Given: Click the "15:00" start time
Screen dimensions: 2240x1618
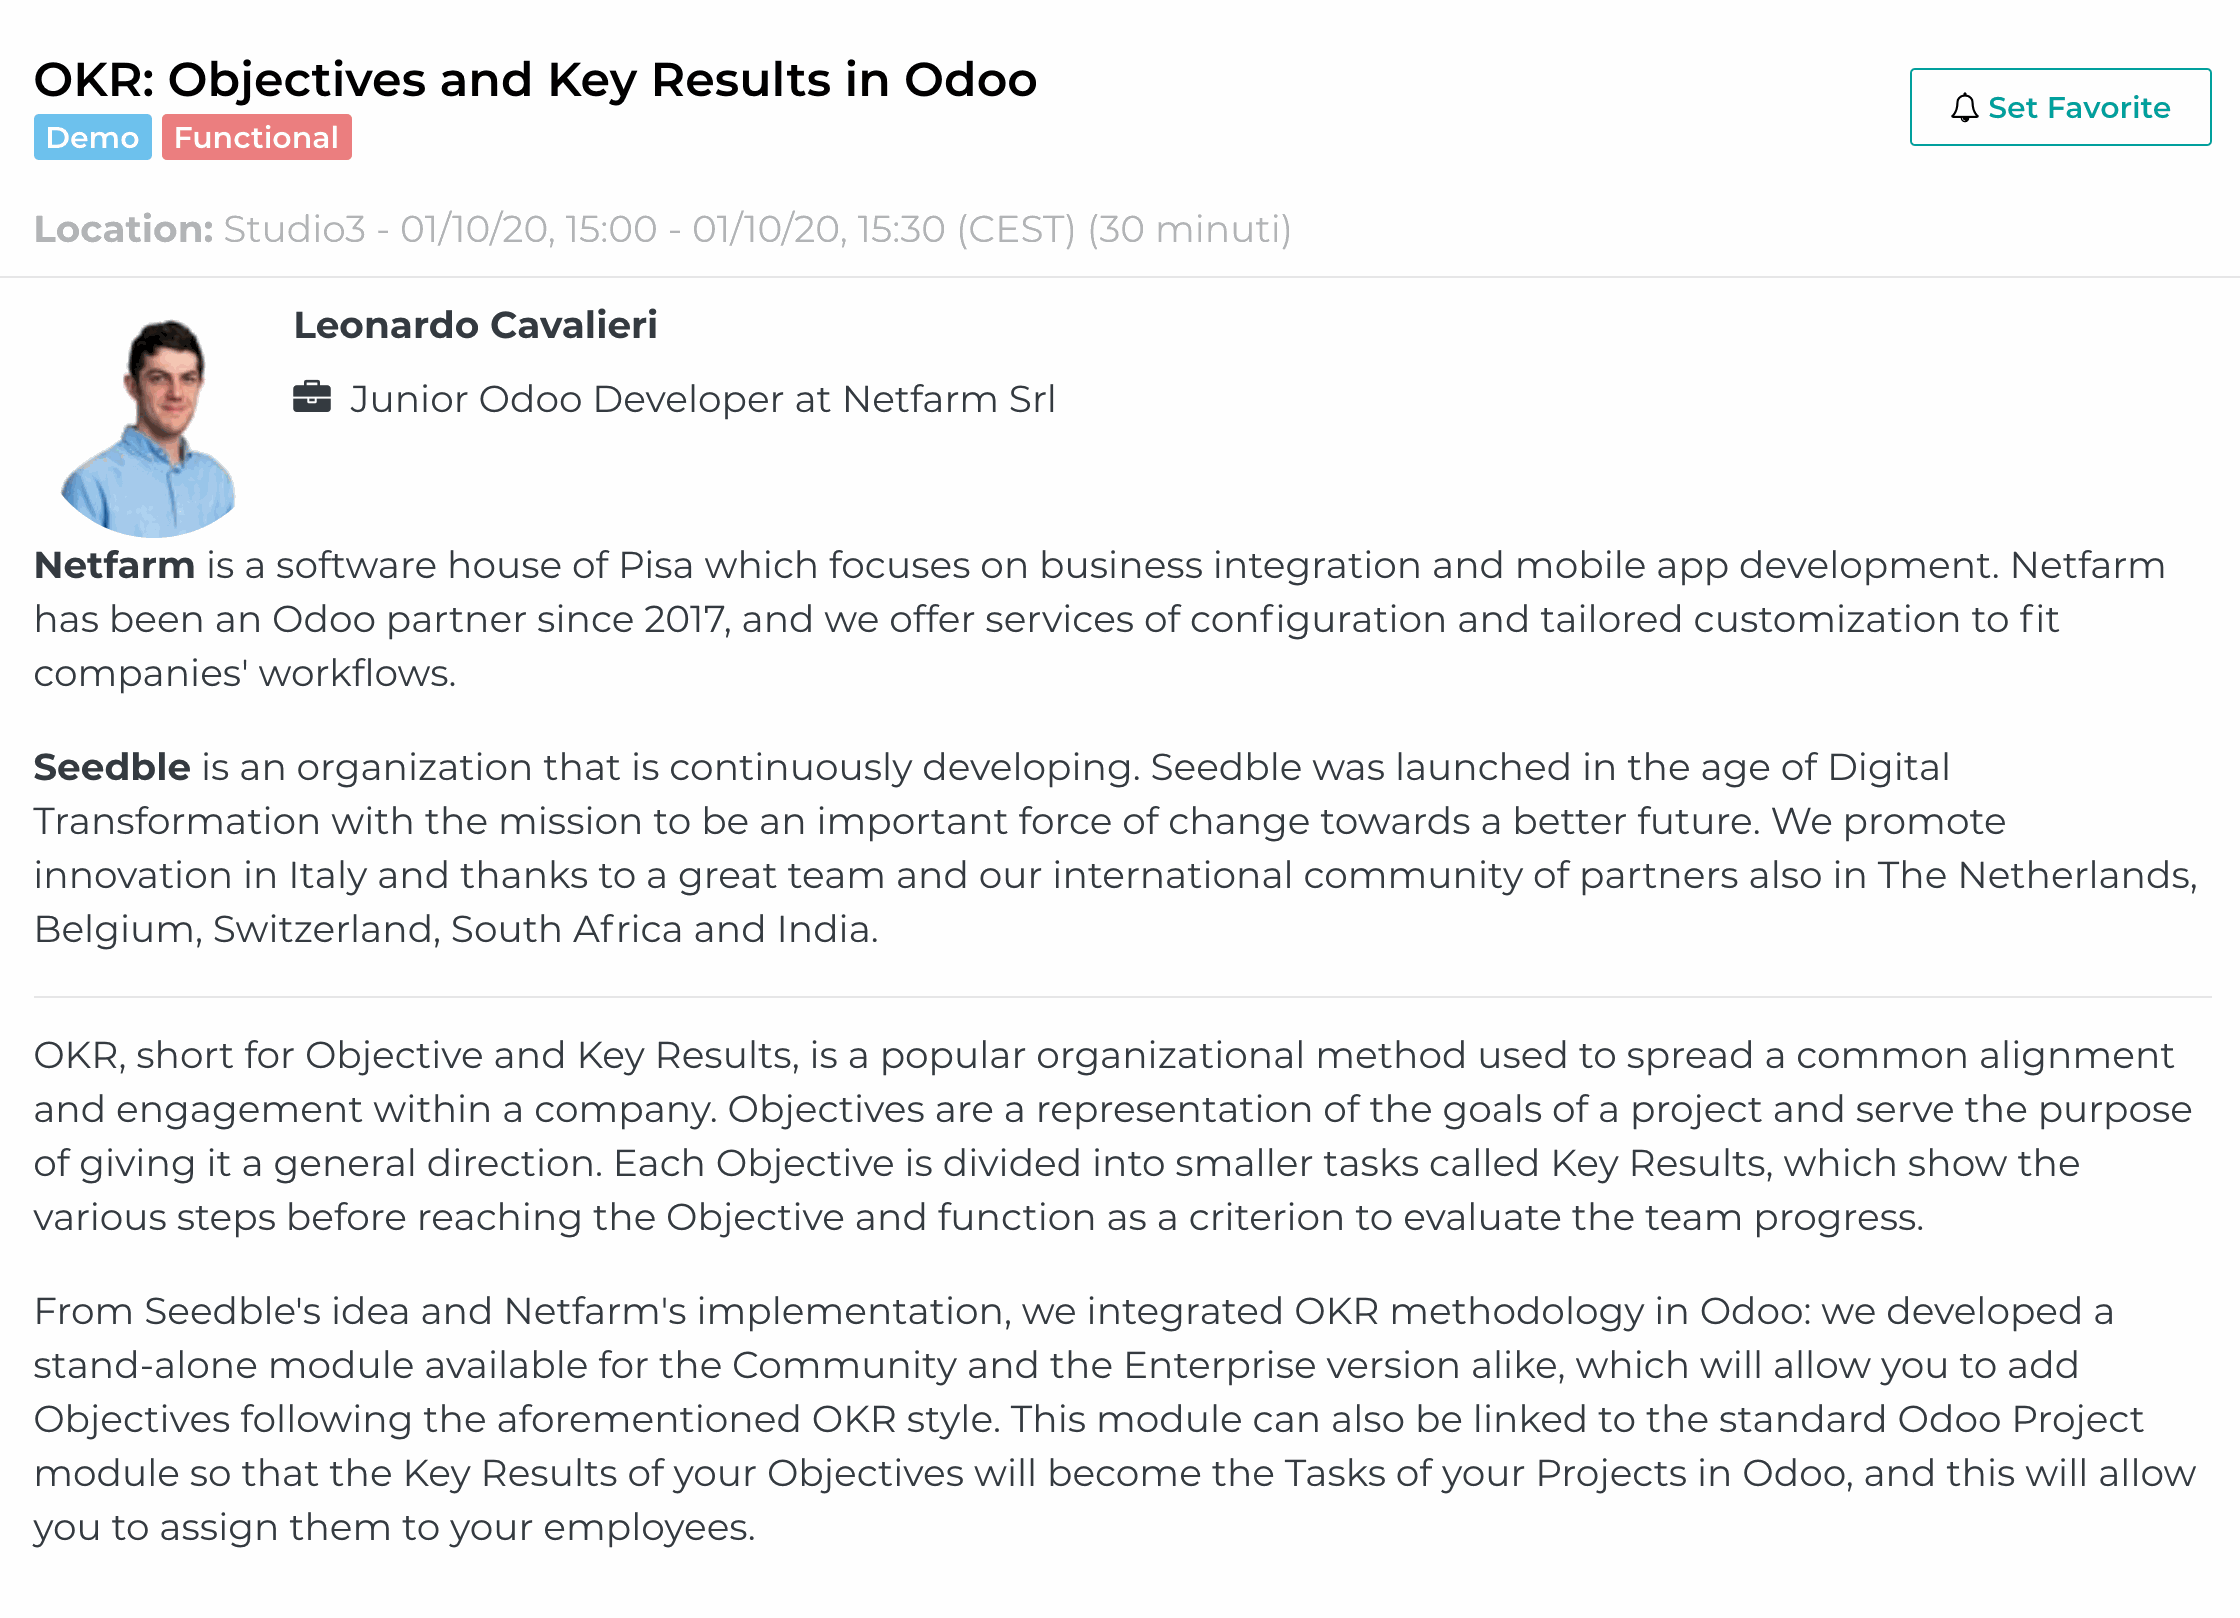Looking at the screenshot, I should pyautogui.click(x=611, y=230).
